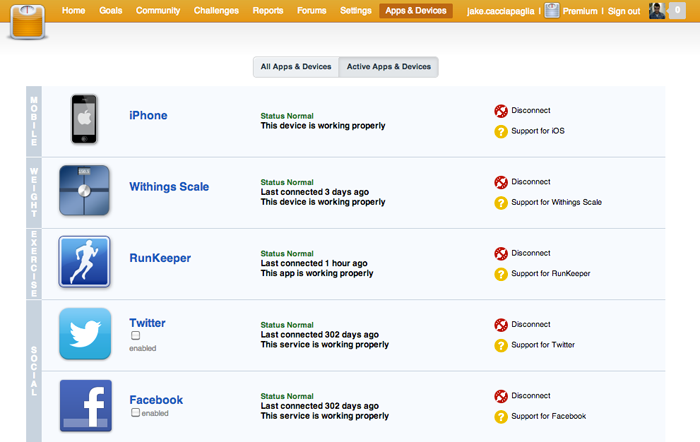Open the Reports menu item
The height and width of the screenshot is (442, 700).
[268, 11]
